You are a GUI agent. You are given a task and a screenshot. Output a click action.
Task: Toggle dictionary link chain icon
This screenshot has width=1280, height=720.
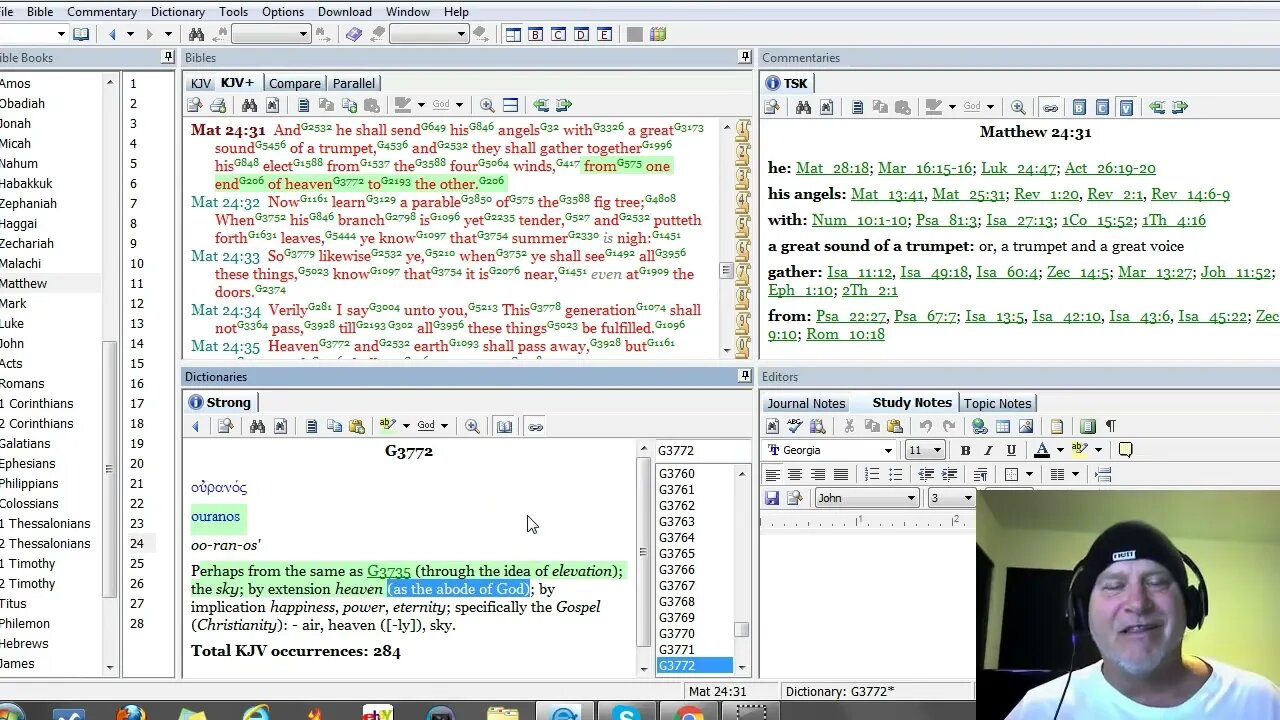[x=535, y=426]
